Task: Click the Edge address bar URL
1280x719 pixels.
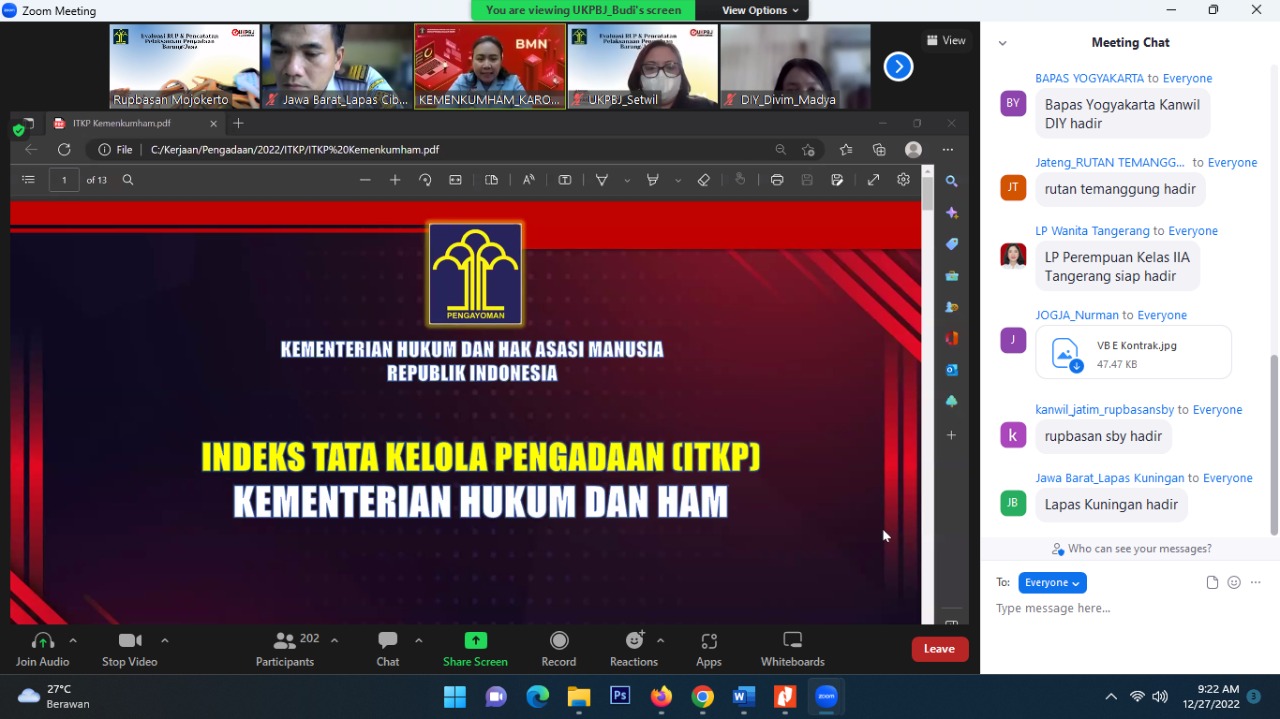Action: [x=295, y=150]
